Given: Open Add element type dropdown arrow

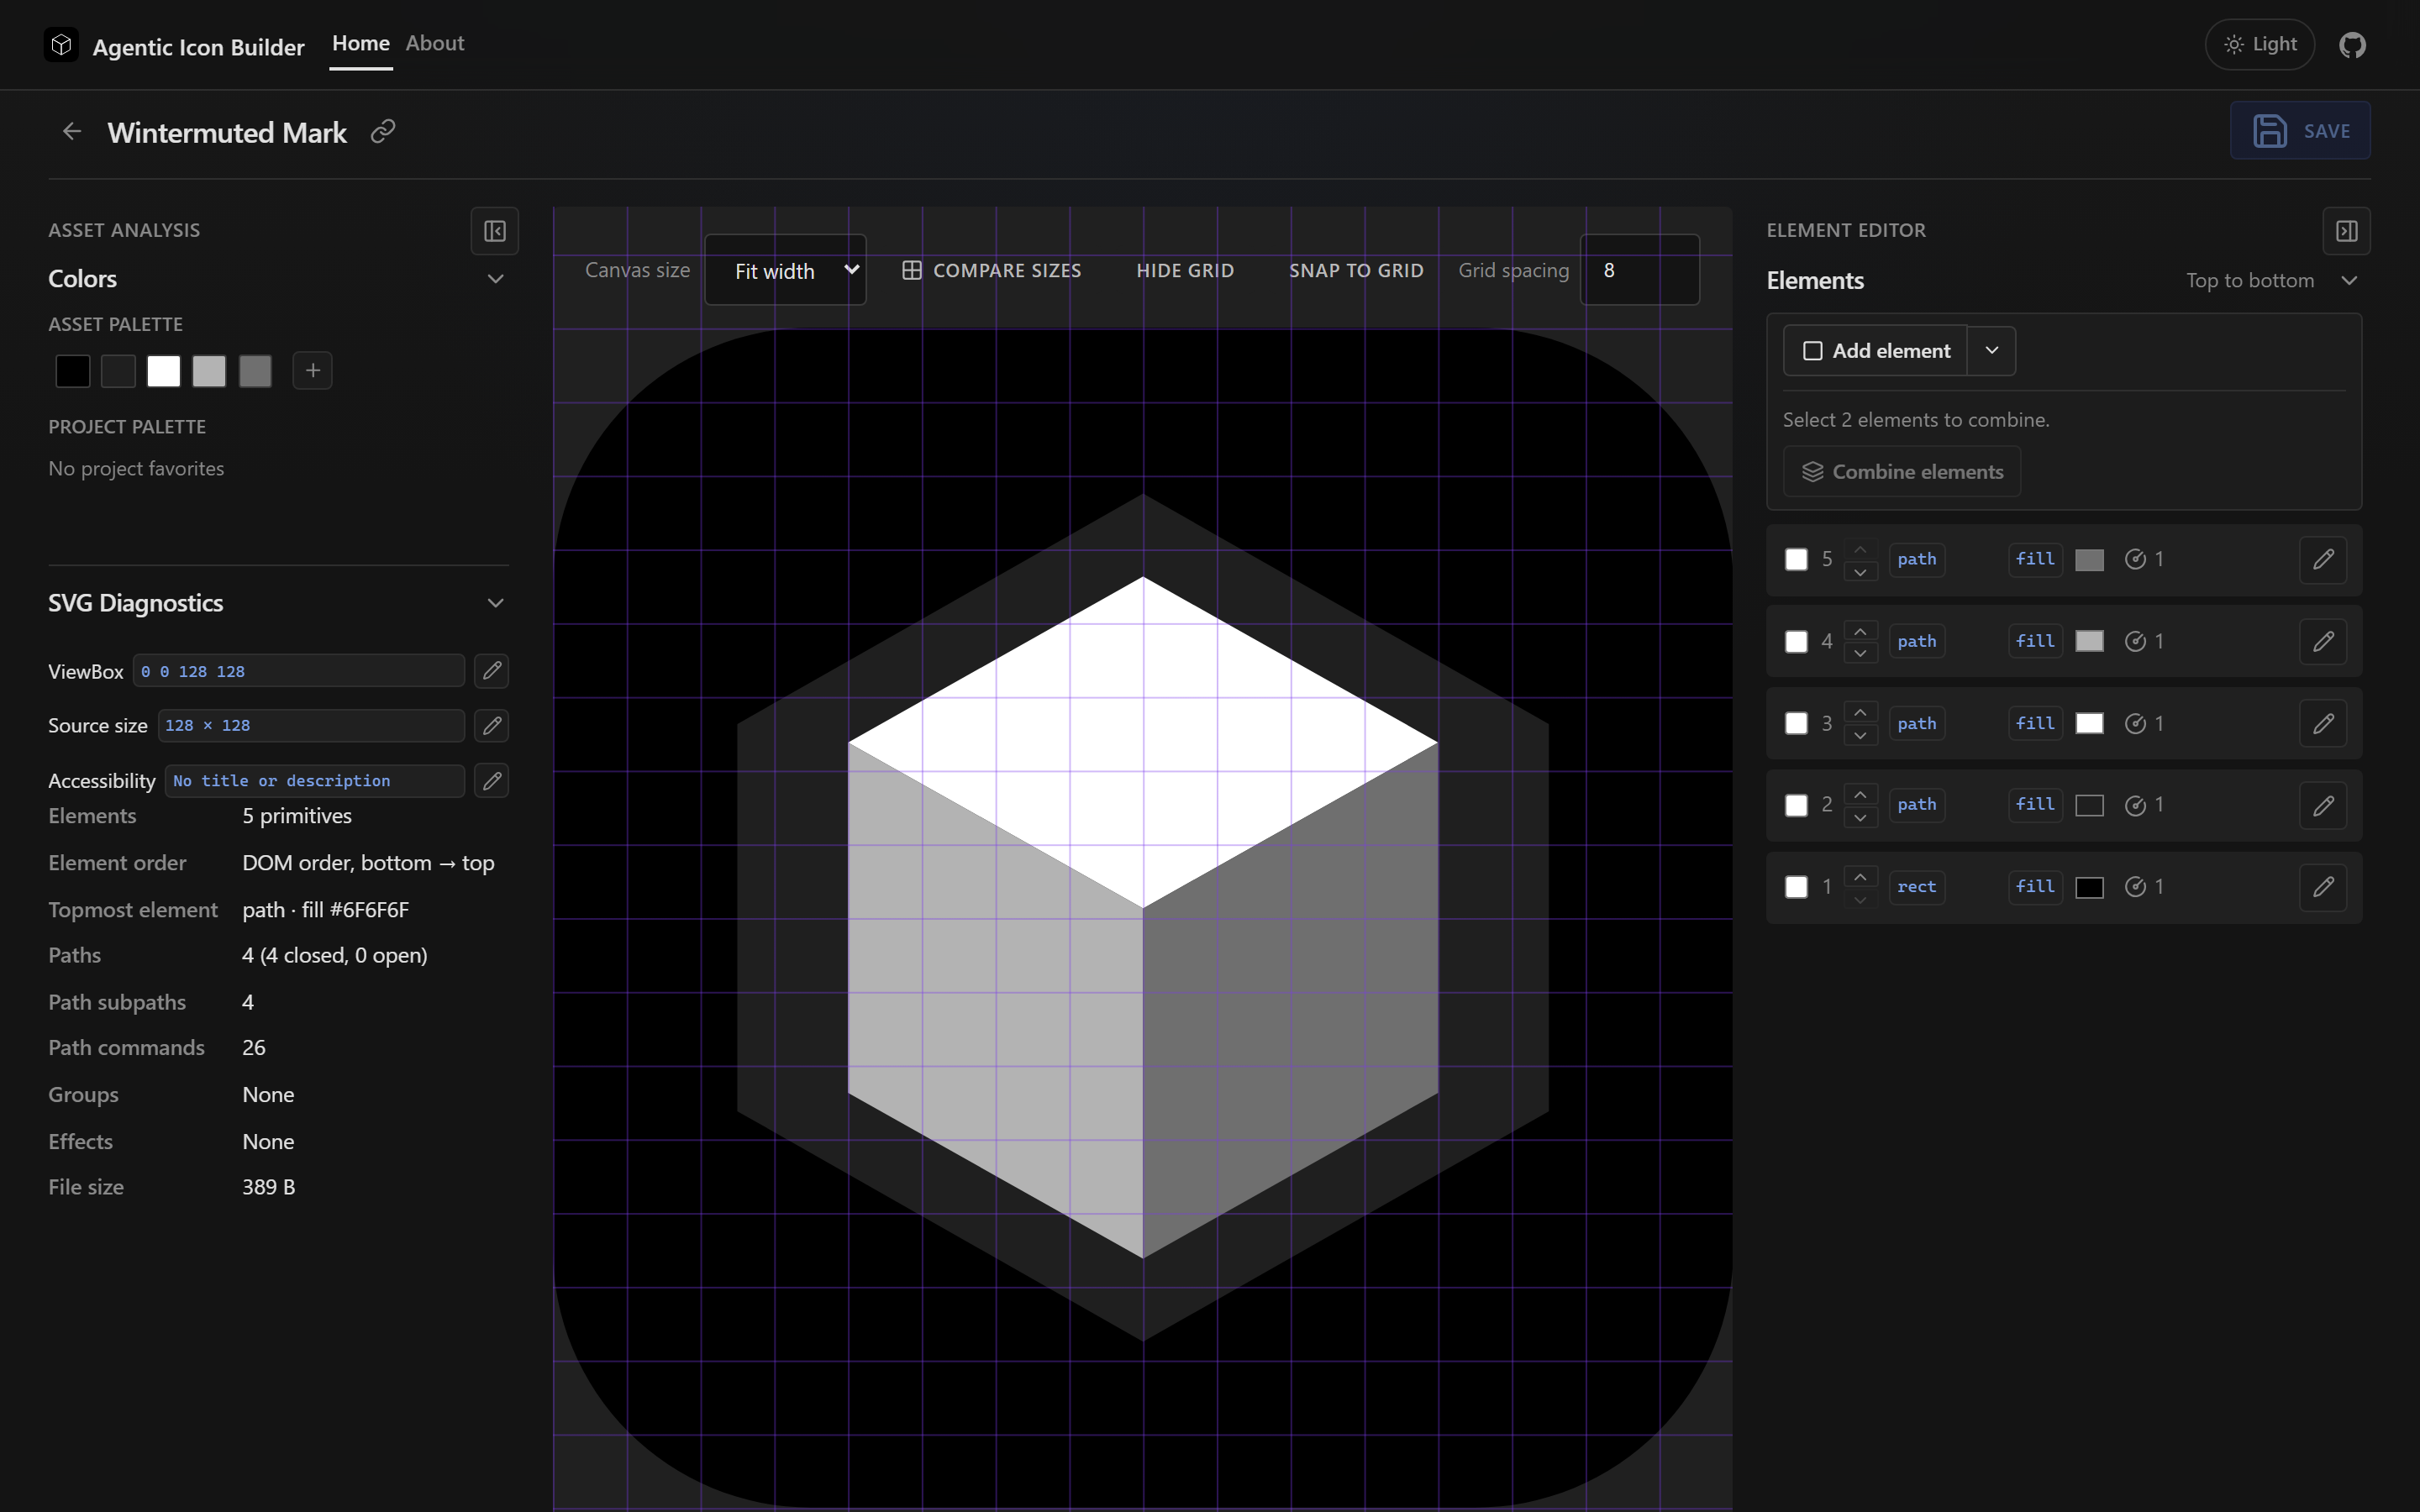Looking at the screenshot, I should coord(1991,351).
